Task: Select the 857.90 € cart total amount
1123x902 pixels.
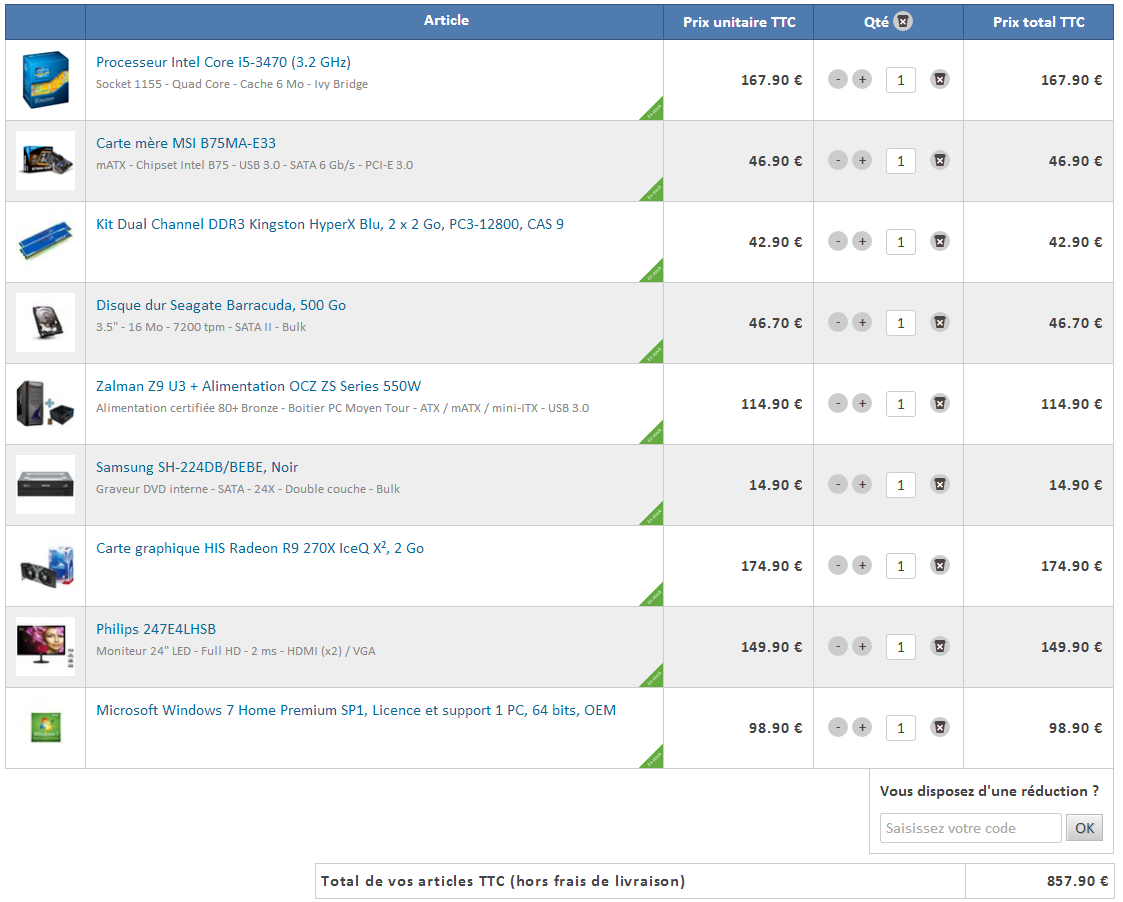Action: [x=1076, y=881]
